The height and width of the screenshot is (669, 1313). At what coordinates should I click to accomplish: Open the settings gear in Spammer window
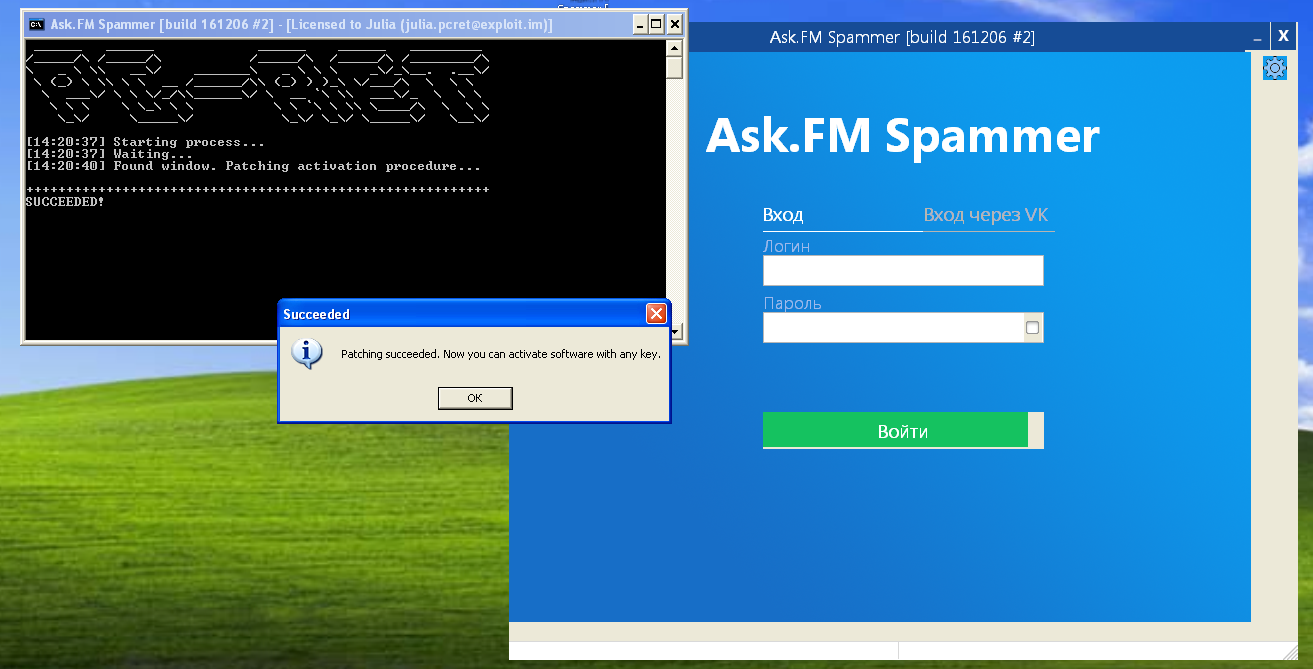coord(1275,68)
